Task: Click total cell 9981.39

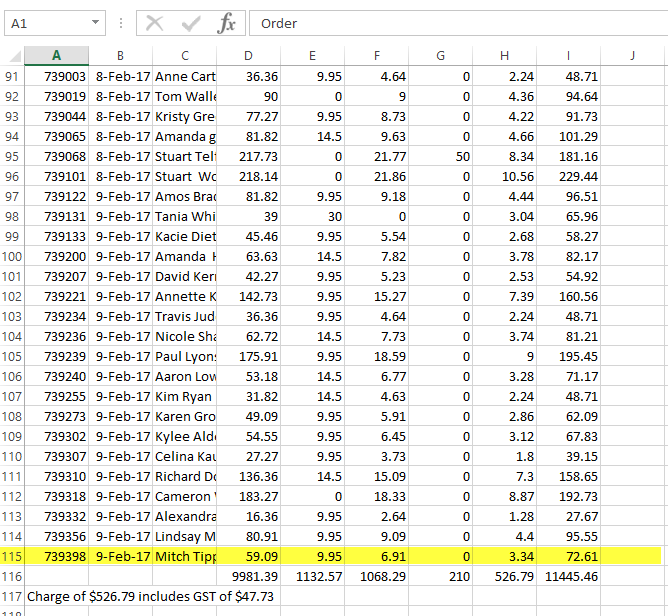Action: tap(248, 576)
